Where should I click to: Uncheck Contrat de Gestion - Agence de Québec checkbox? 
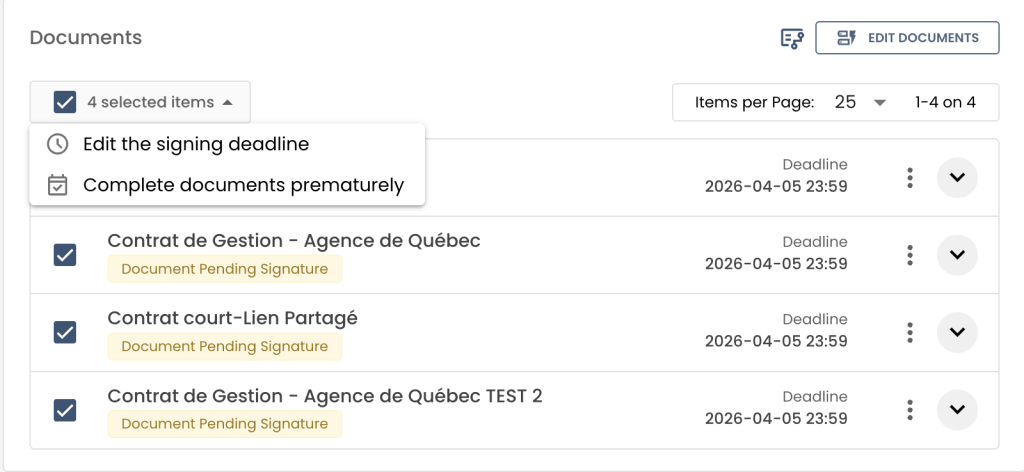65,255
